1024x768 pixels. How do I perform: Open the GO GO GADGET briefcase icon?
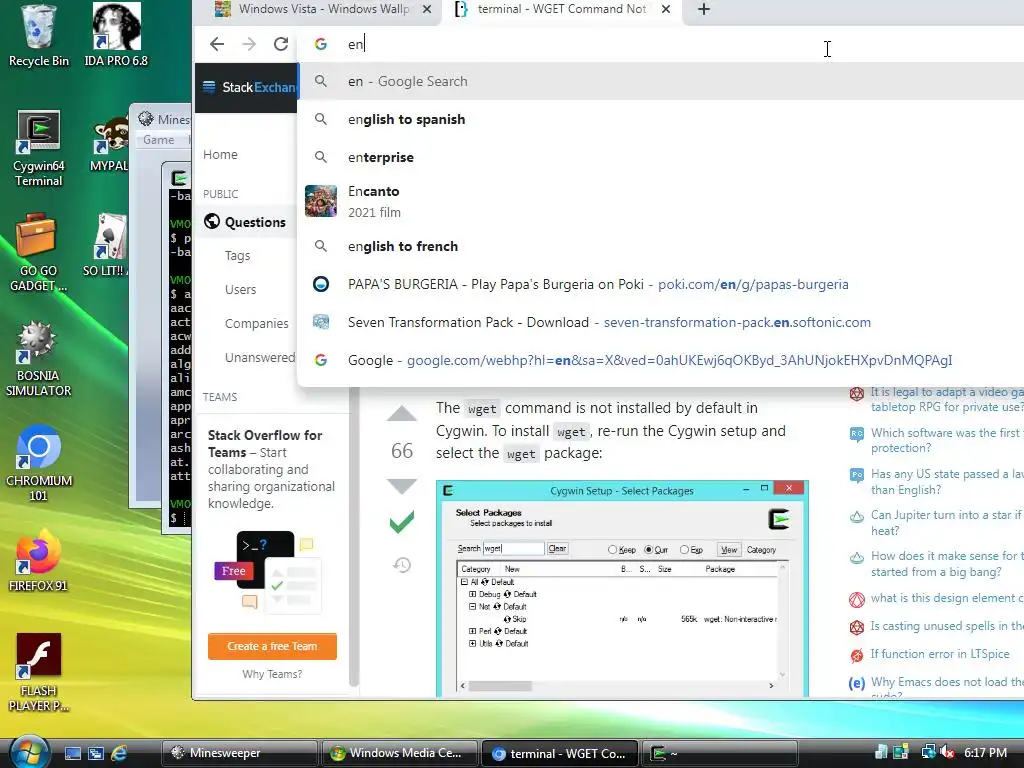click(x=39, y=252)
